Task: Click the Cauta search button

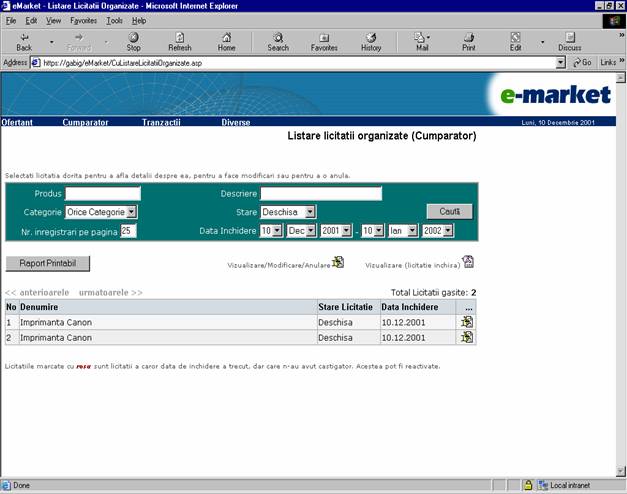Action: pos(449,211)
